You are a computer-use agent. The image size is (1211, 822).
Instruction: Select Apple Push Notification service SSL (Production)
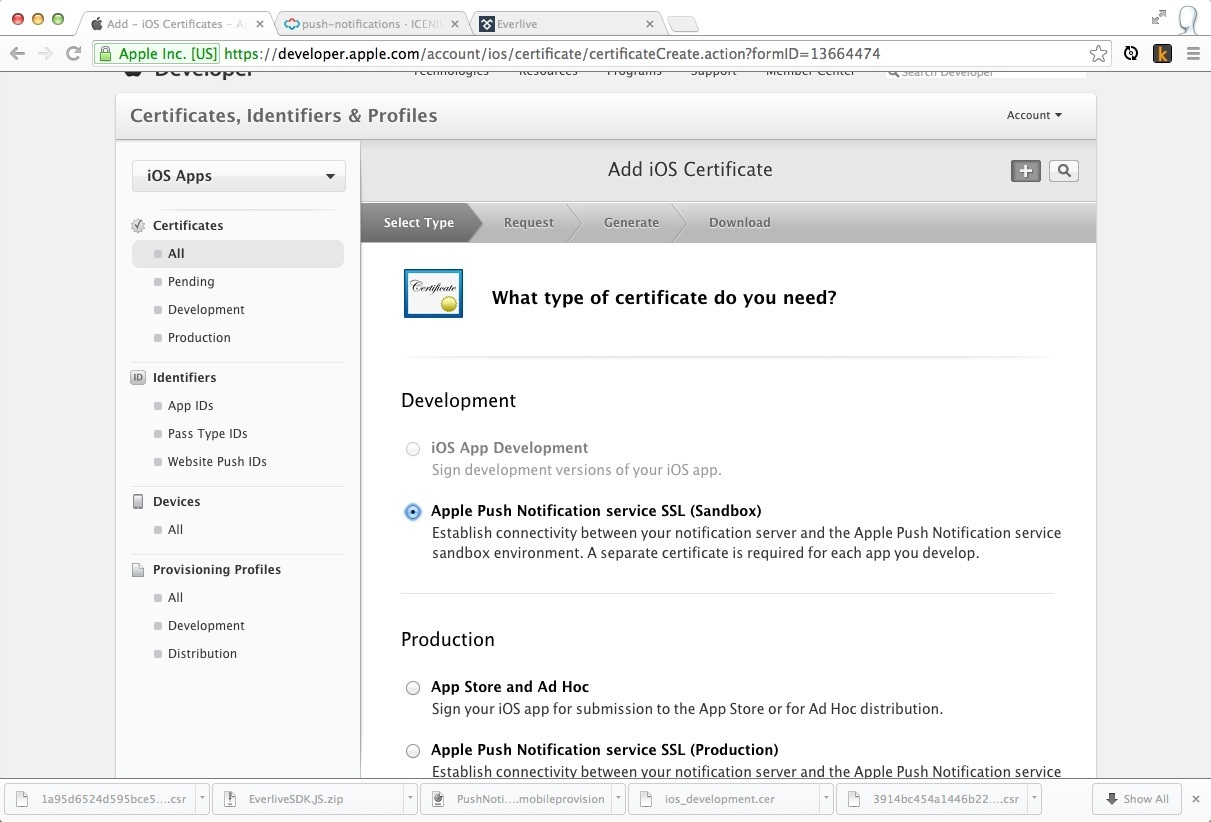(x=413, y=751)
